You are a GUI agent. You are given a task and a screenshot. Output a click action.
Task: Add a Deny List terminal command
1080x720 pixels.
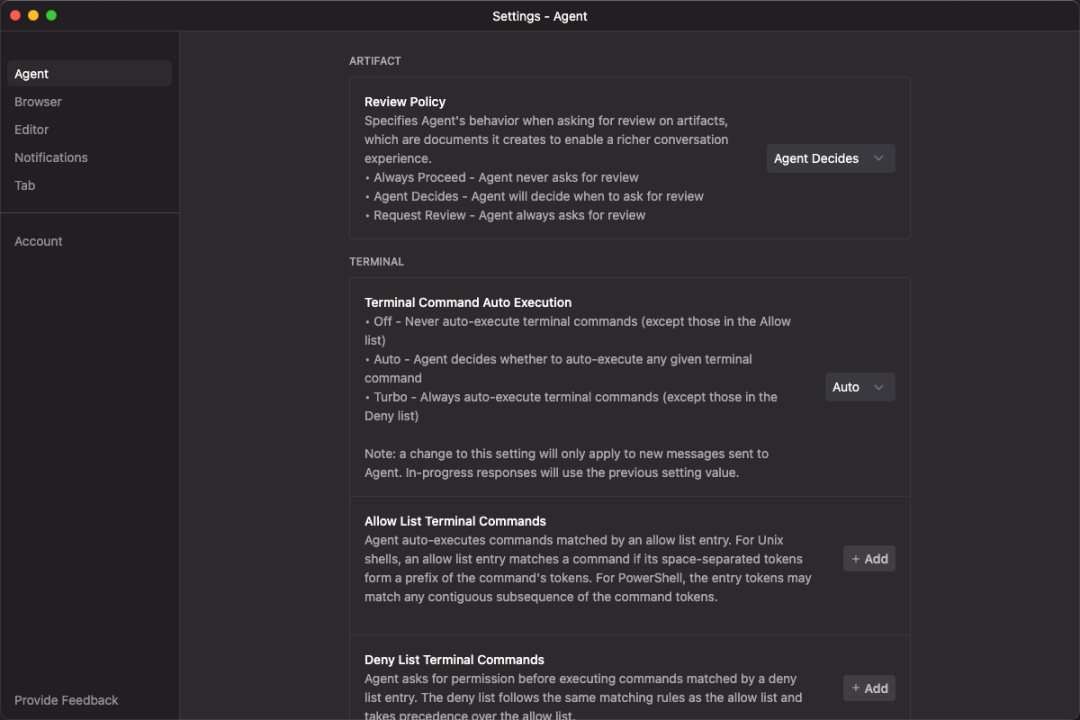(868, 688)
